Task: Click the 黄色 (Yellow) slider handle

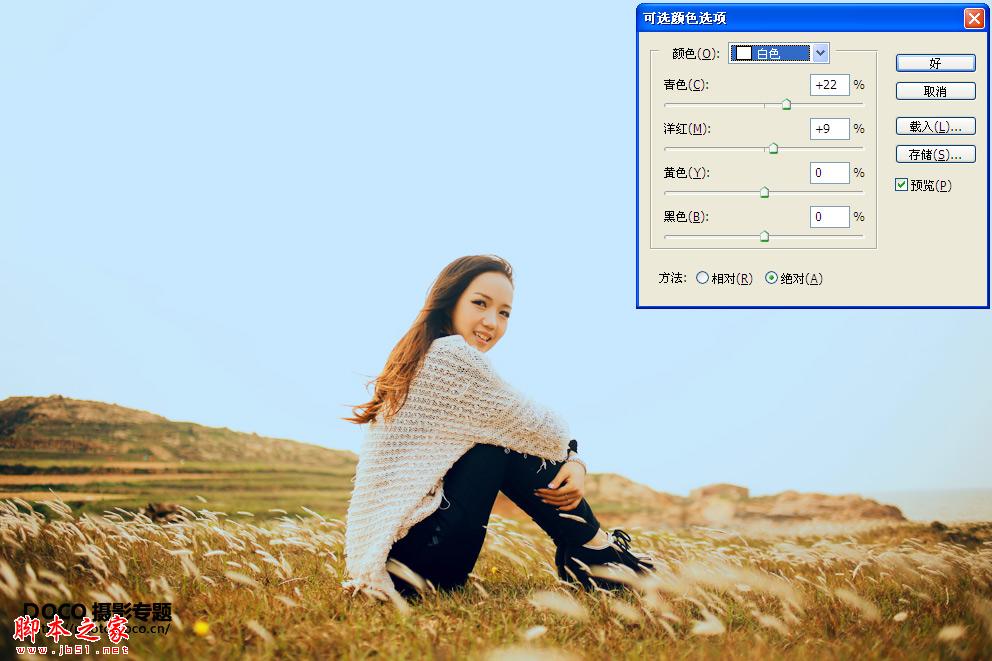Action: coord(763,192)
